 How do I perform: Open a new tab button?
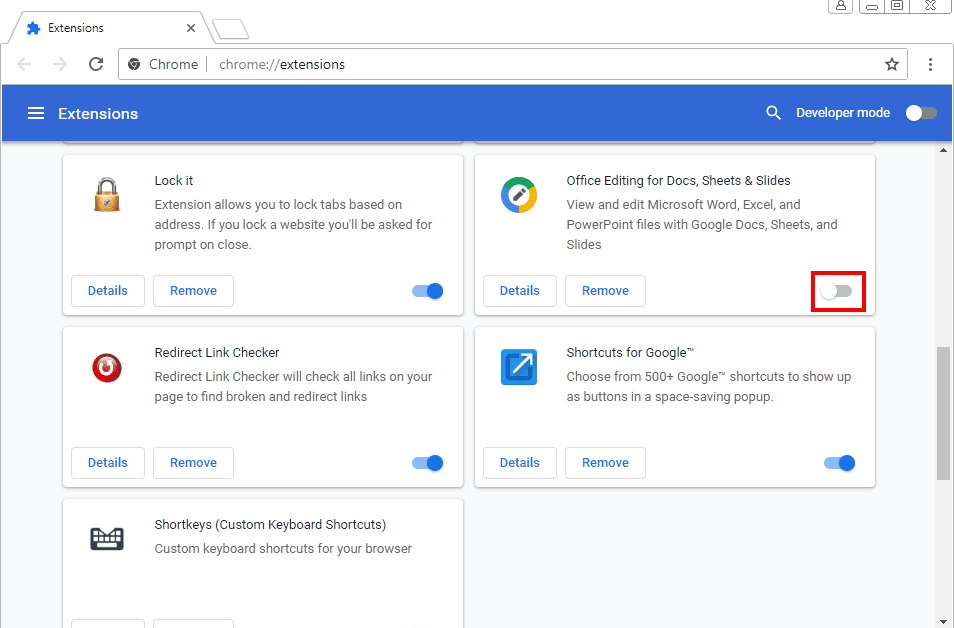(x=230, y=29)
